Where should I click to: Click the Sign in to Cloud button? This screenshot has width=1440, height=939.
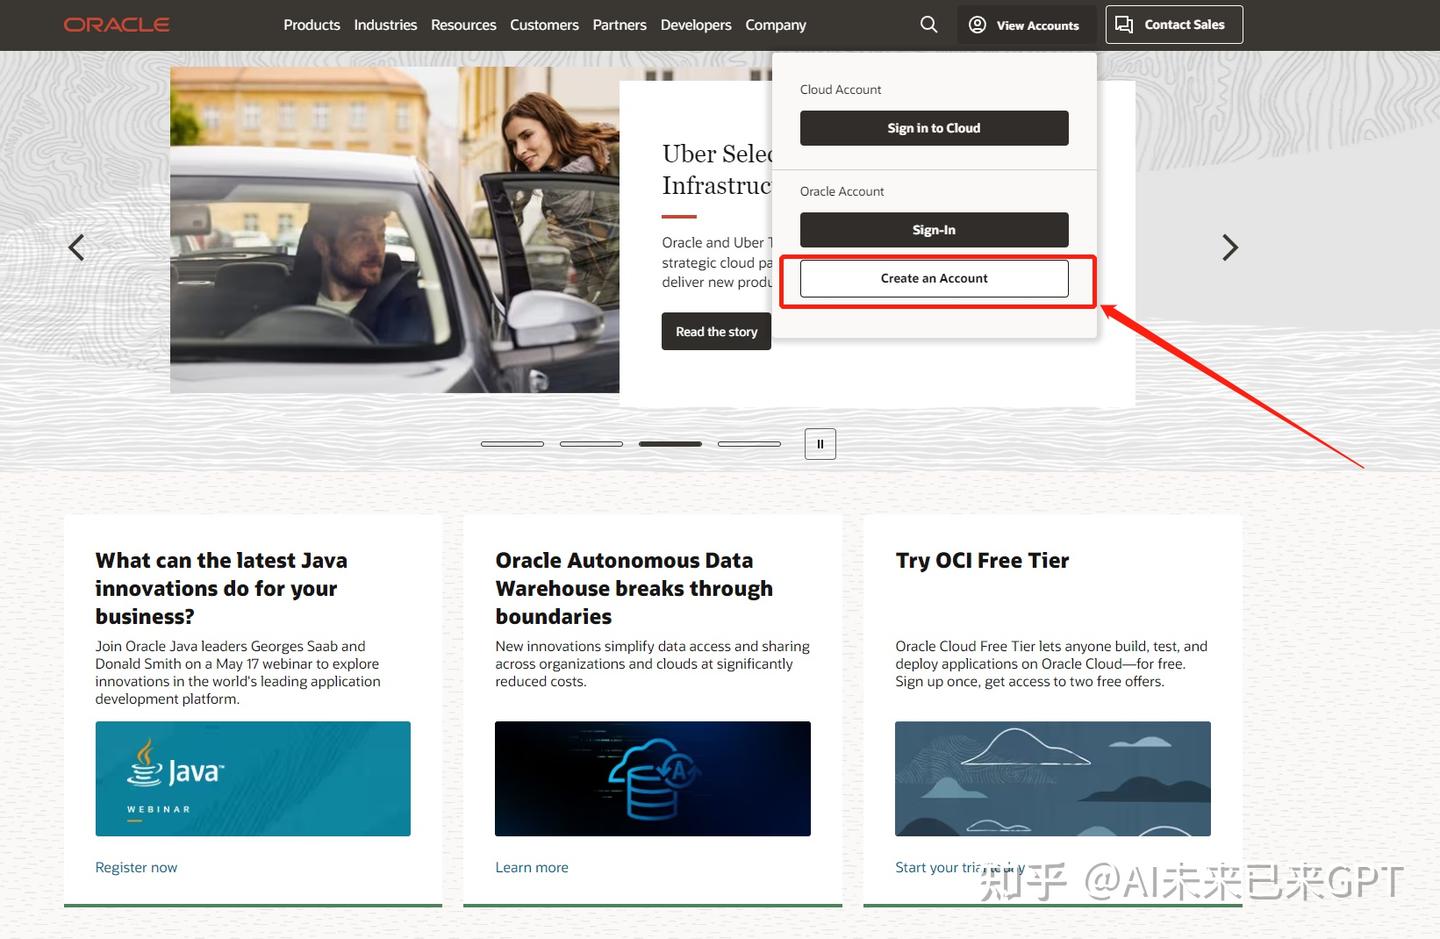(934, 128)
